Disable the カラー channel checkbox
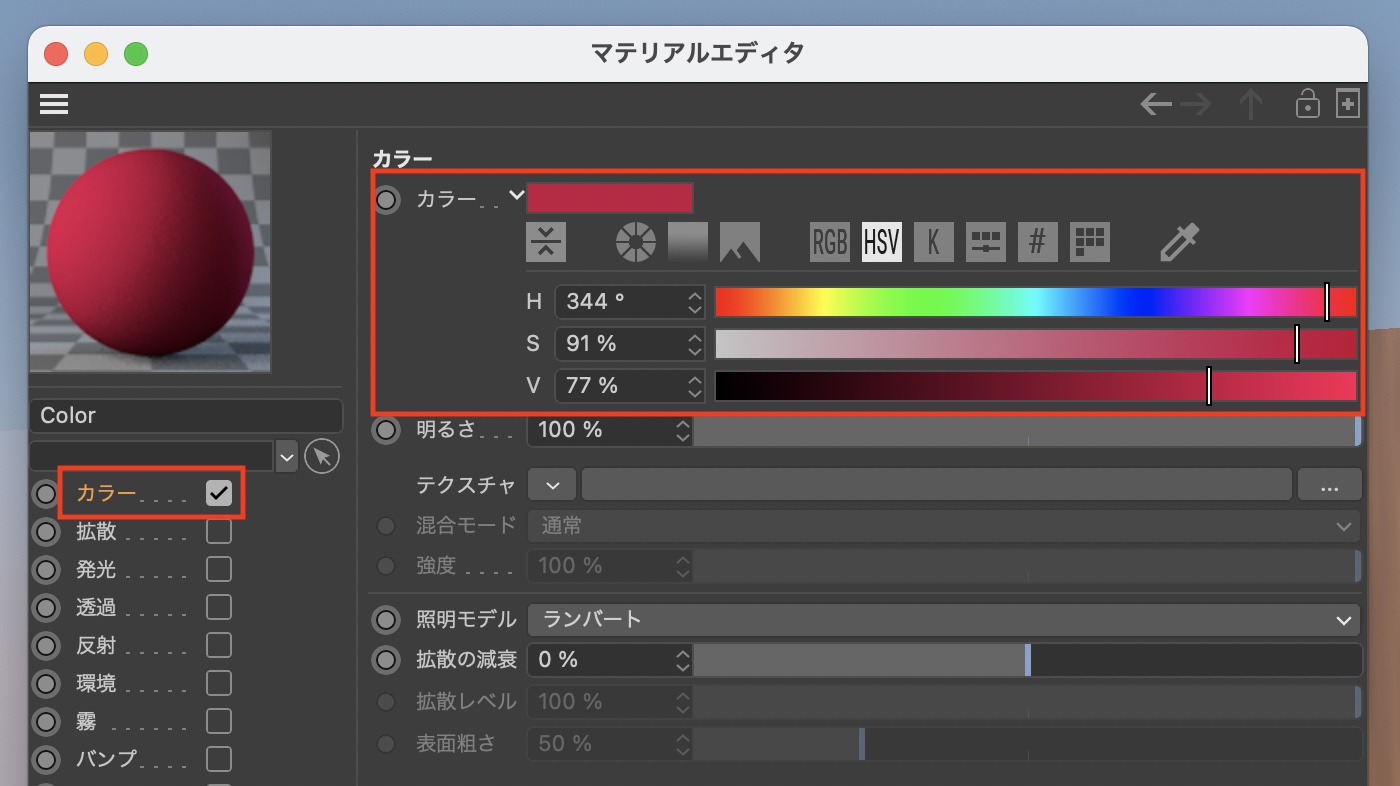Image resolution: width=1400 pixels, height=786 pixels. [x=219, y=492]
